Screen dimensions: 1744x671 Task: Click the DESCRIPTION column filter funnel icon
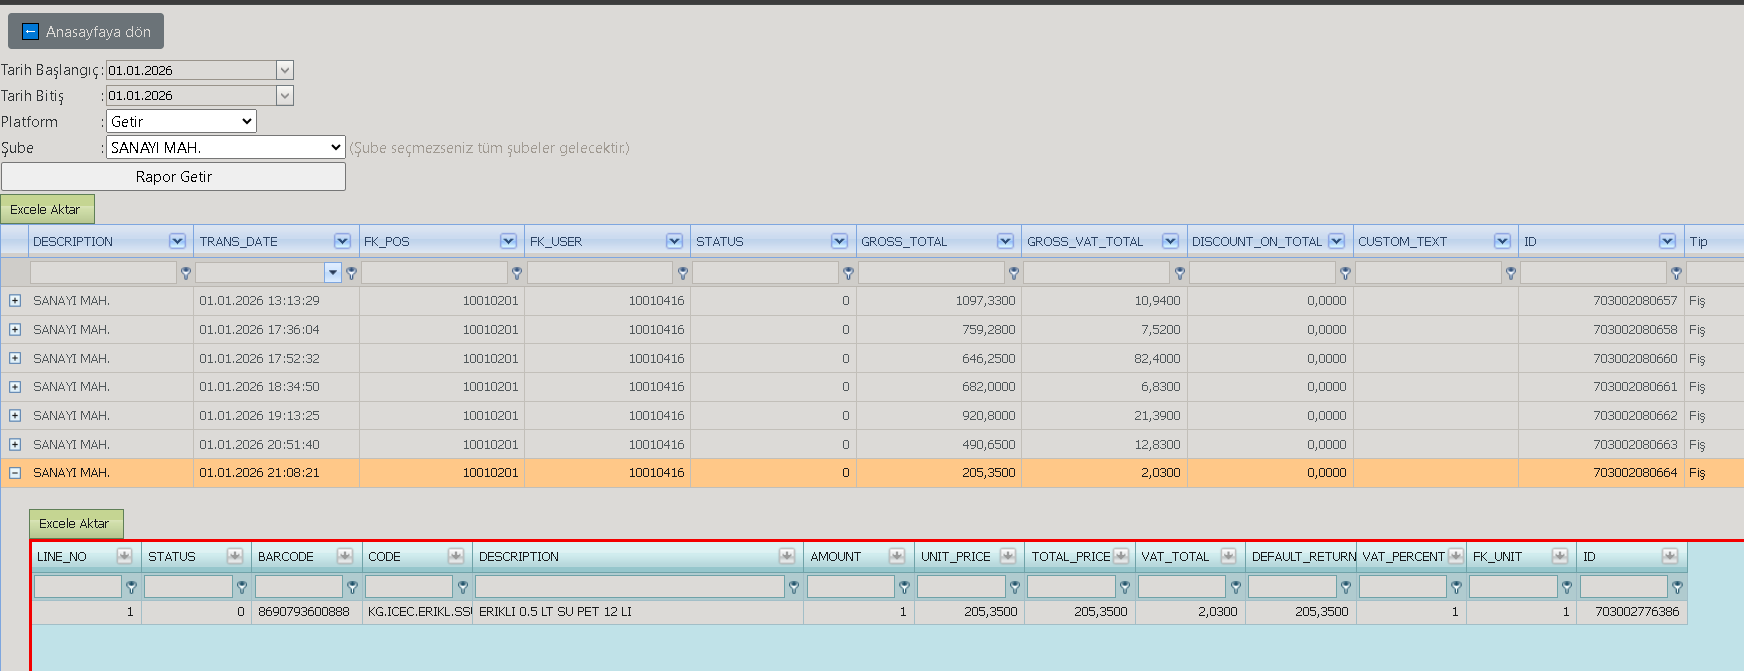click(x=186, y=273)
